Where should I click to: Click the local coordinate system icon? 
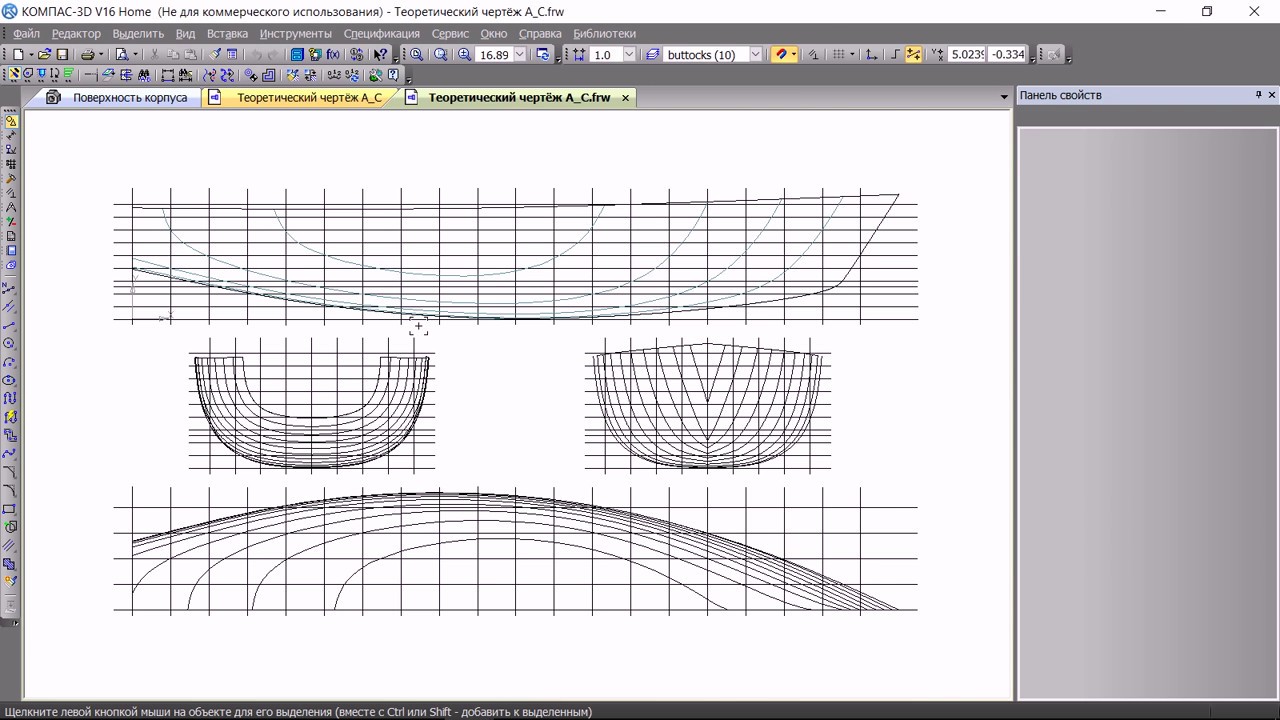pos(870,54)
